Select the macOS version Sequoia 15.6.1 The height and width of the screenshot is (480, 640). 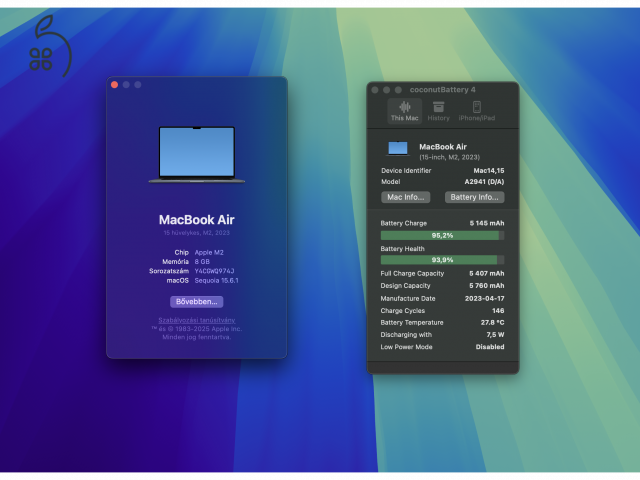(x=216, y=280)
